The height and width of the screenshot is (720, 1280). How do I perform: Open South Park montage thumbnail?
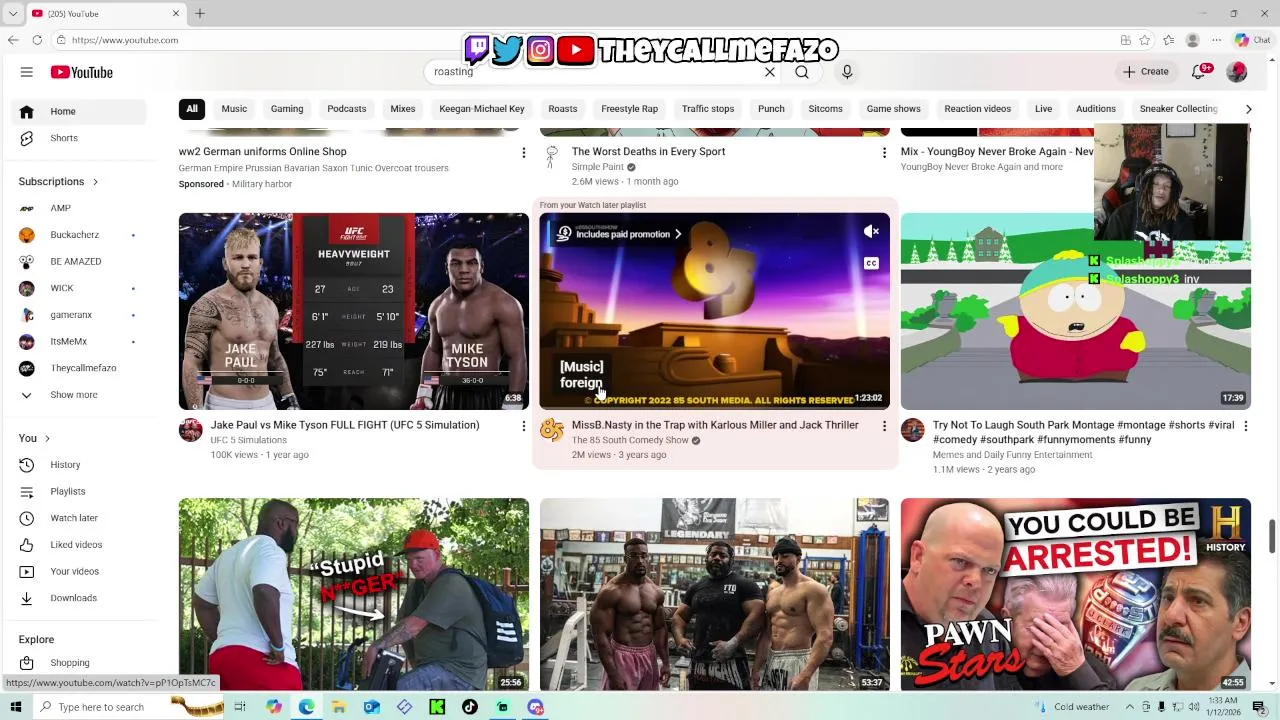(x=1076, y=311)
